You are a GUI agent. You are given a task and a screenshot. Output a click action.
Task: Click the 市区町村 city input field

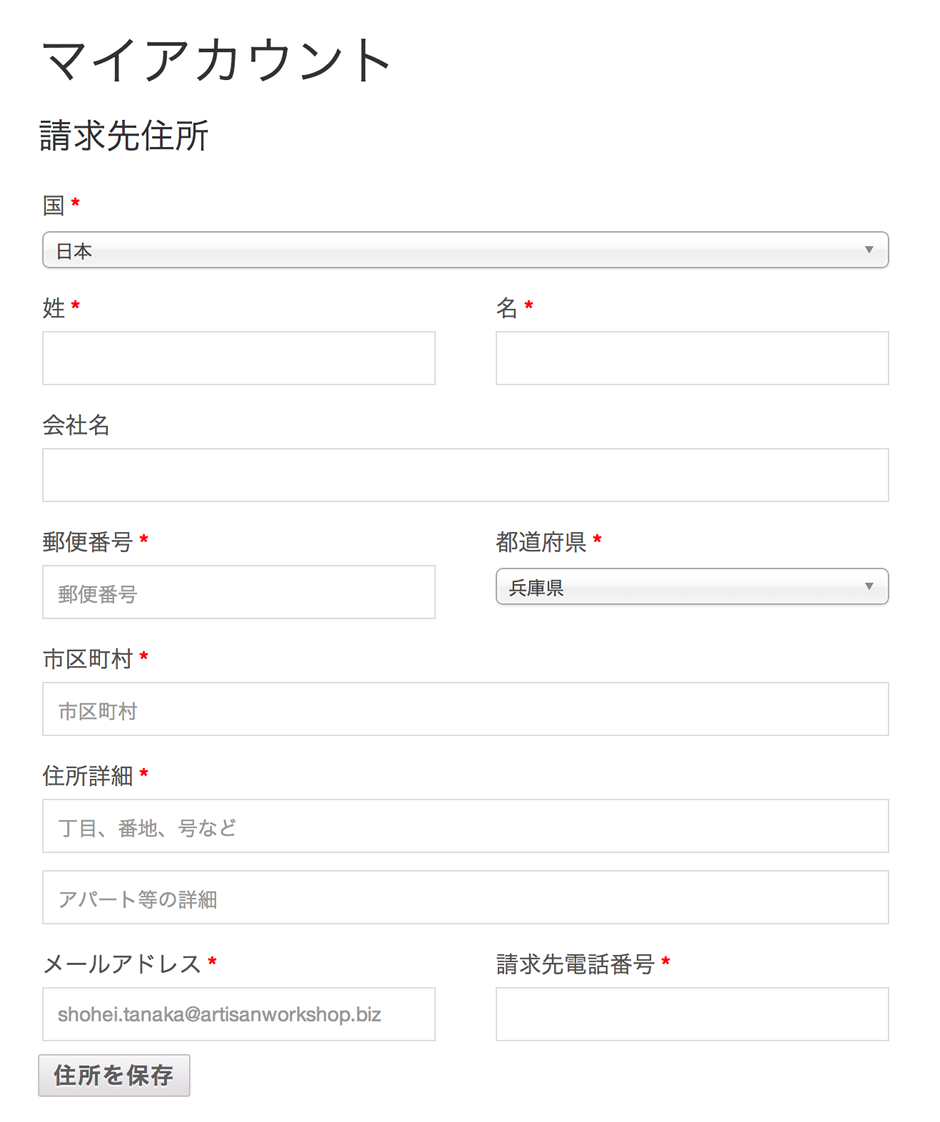point(465,709)
